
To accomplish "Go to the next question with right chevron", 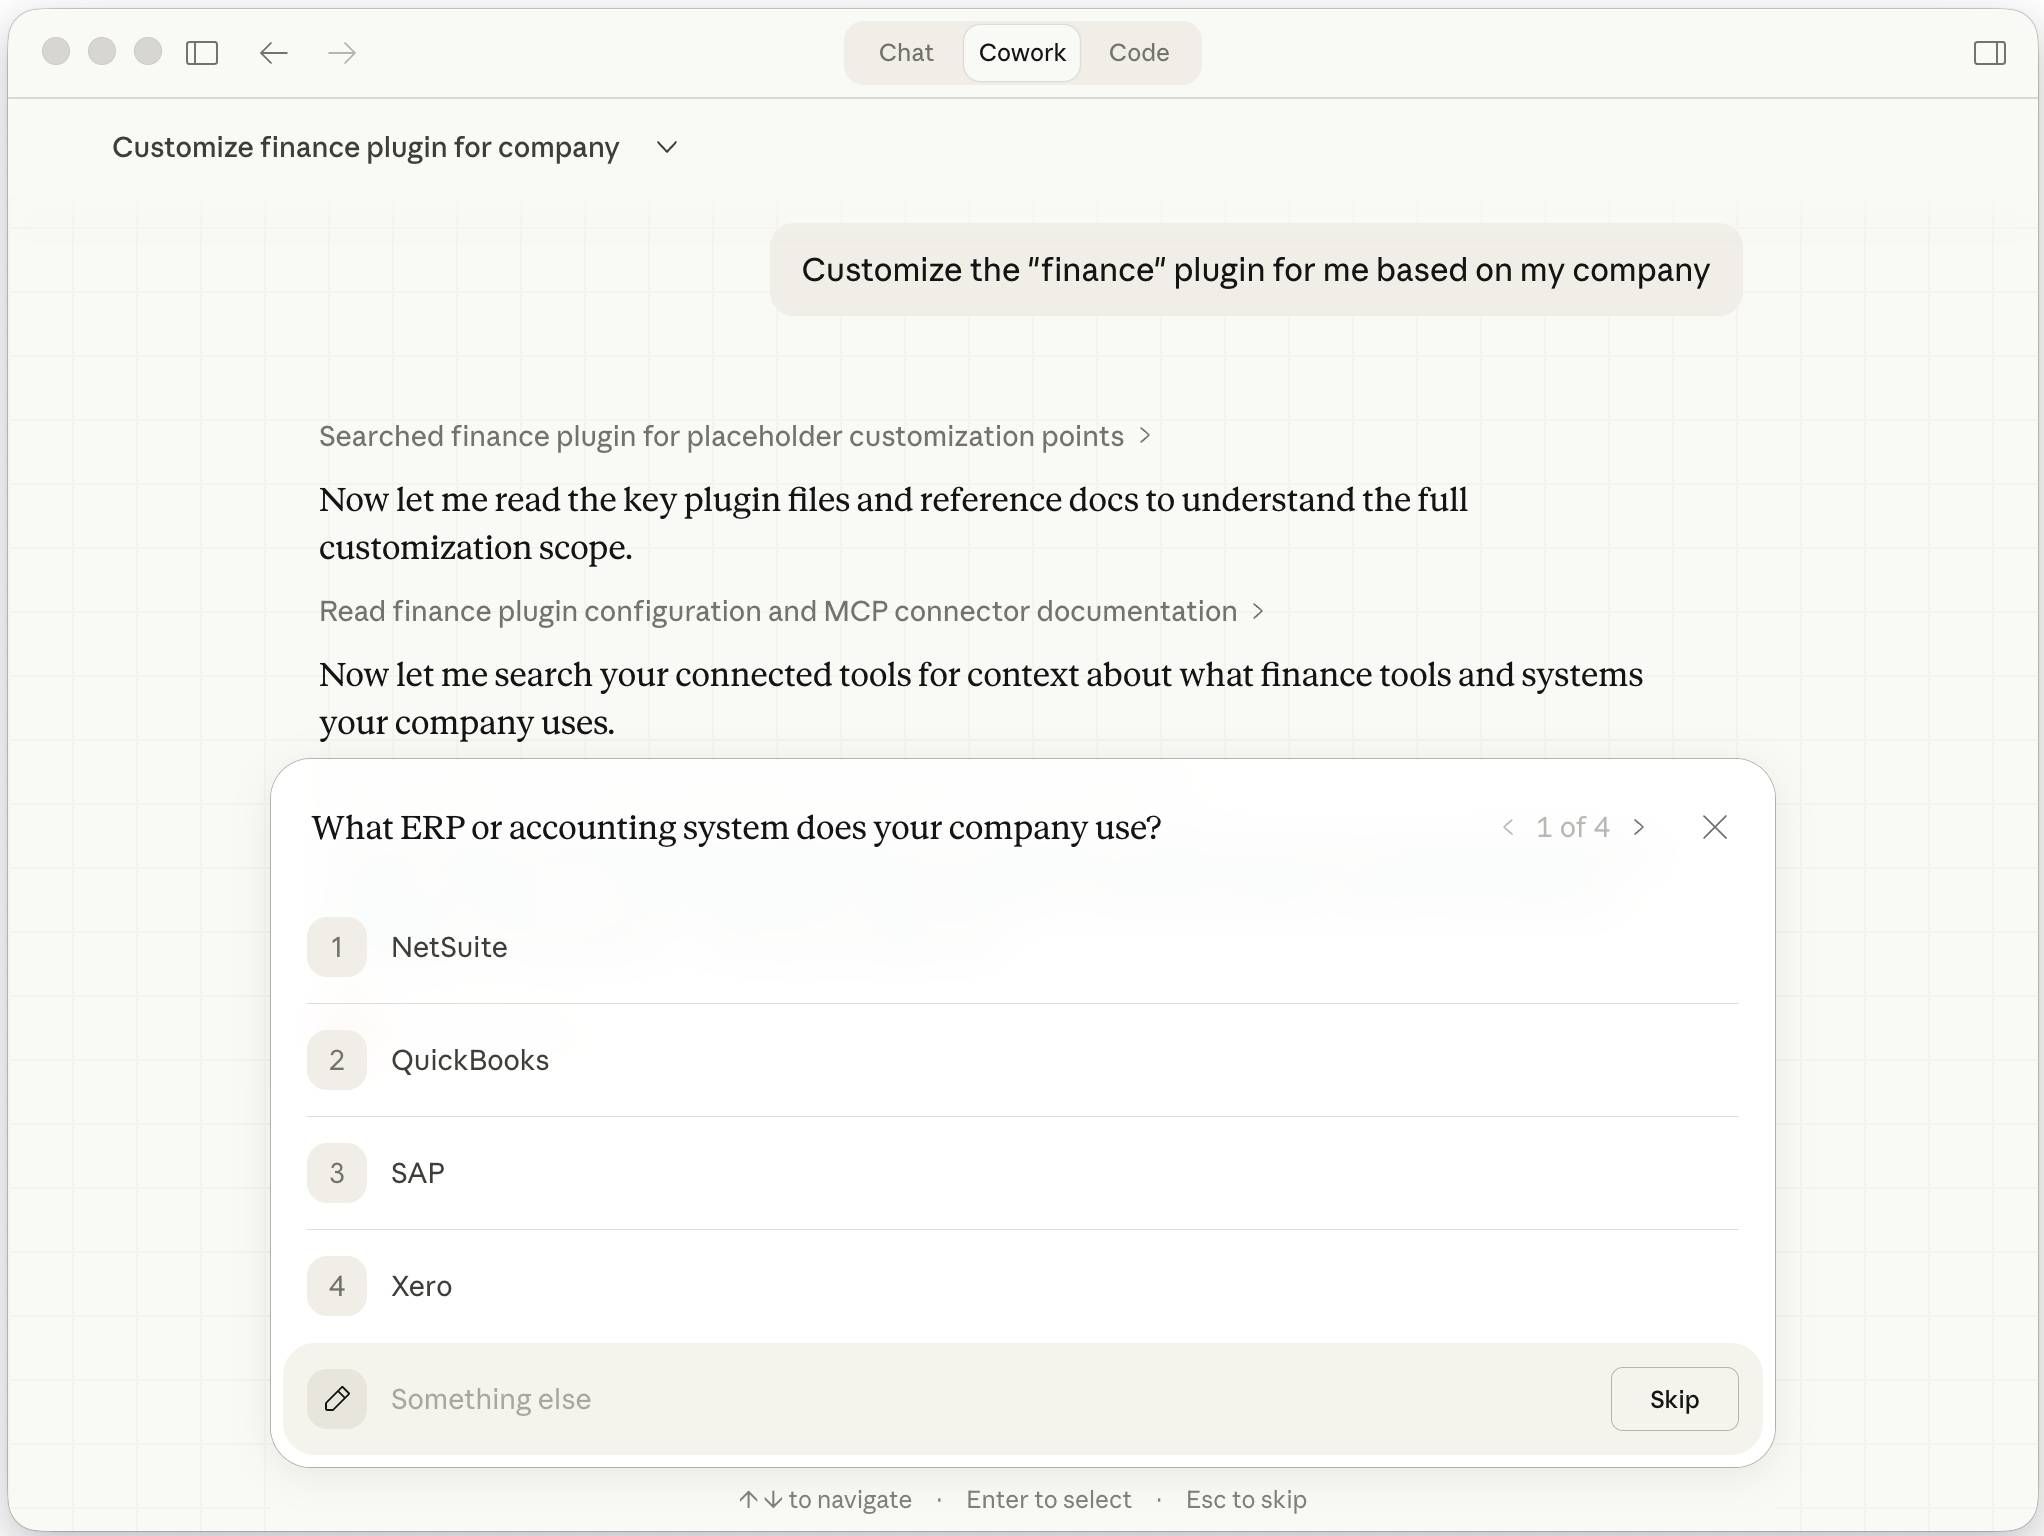I will click(1639, 827).
